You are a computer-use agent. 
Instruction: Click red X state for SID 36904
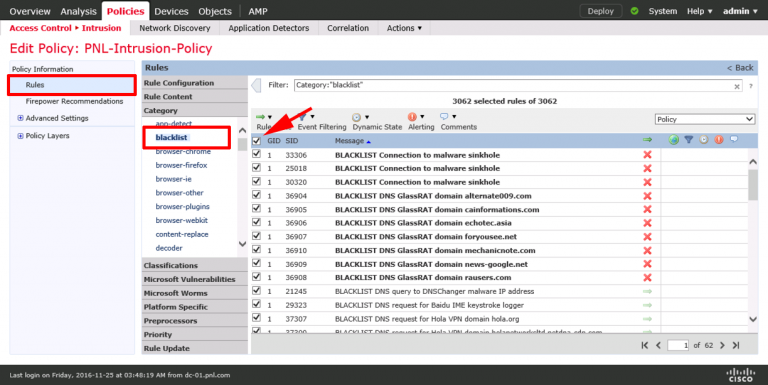(648, 196)
